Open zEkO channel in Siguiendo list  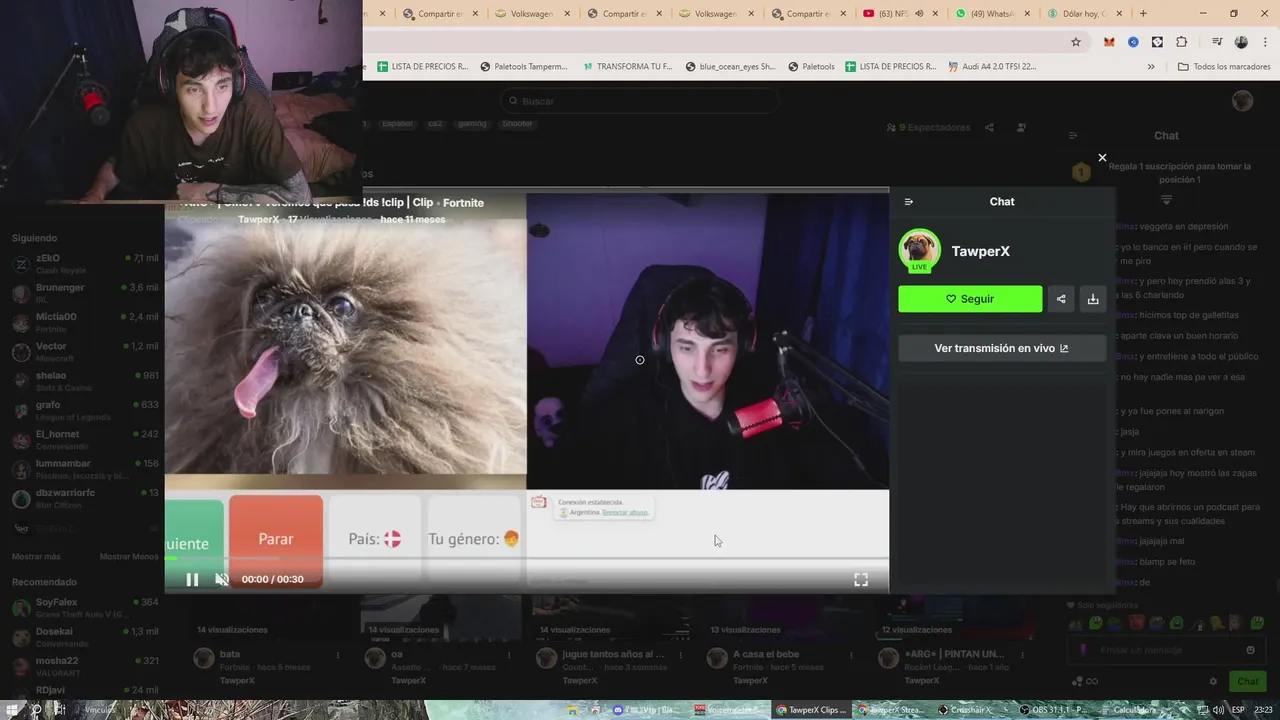point(85,263)
